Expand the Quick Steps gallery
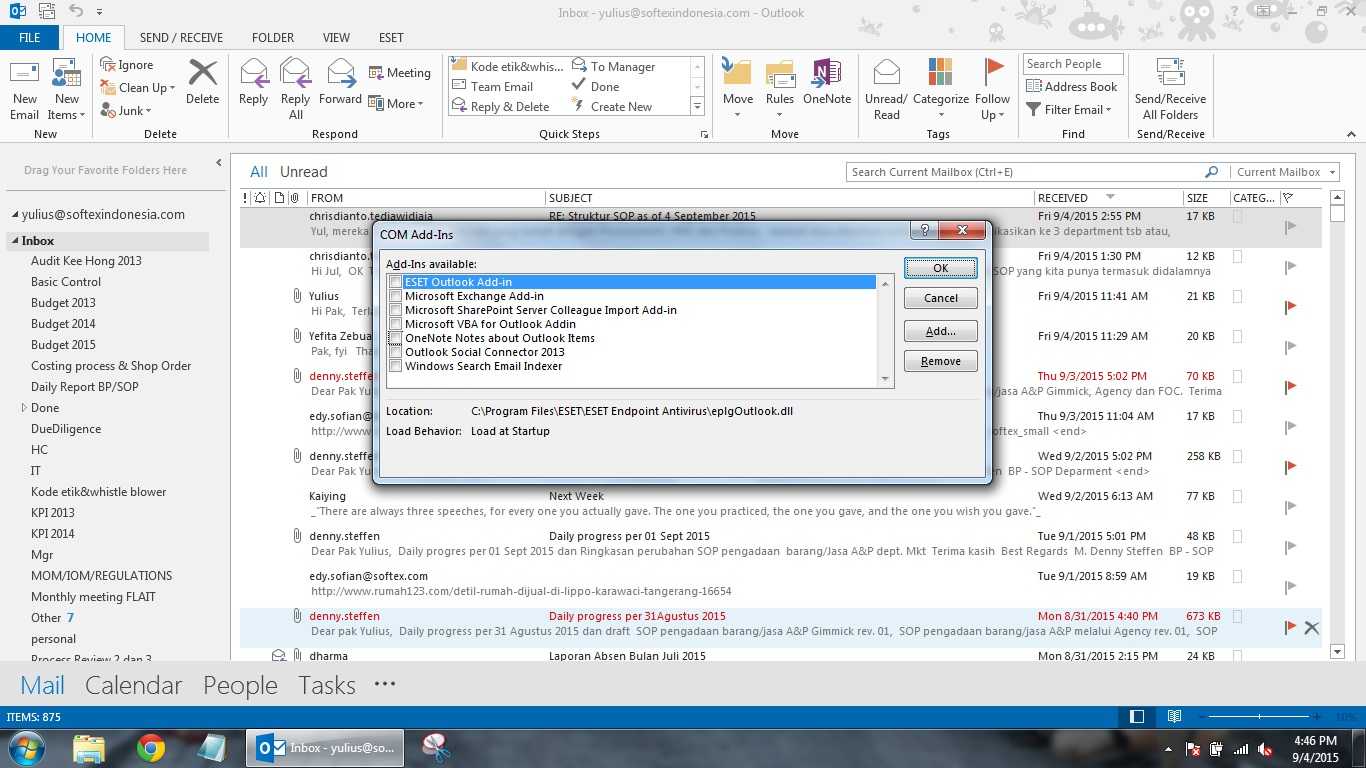Viewport: 1366px width, 768px height. [698, 107]
